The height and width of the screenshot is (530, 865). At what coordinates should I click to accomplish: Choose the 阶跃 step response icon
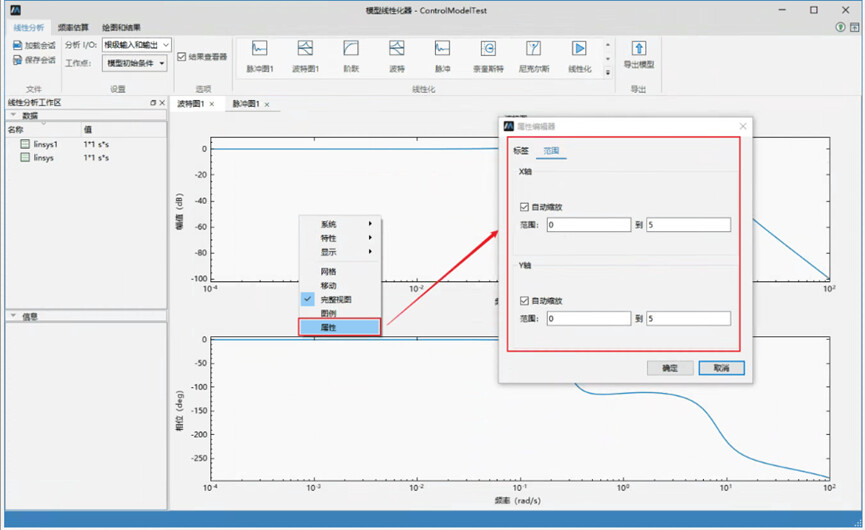point(351,49)
